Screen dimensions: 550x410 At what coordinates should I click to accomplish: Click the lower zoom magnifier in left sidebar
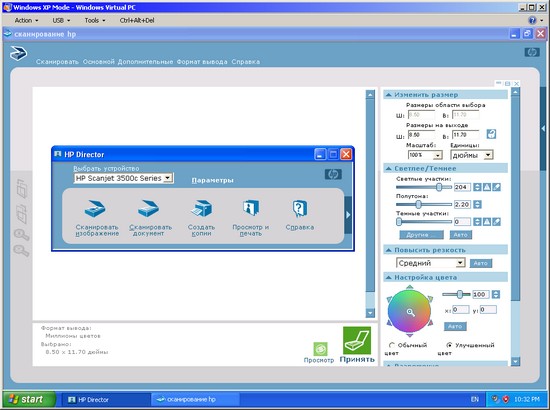point(21,251)
